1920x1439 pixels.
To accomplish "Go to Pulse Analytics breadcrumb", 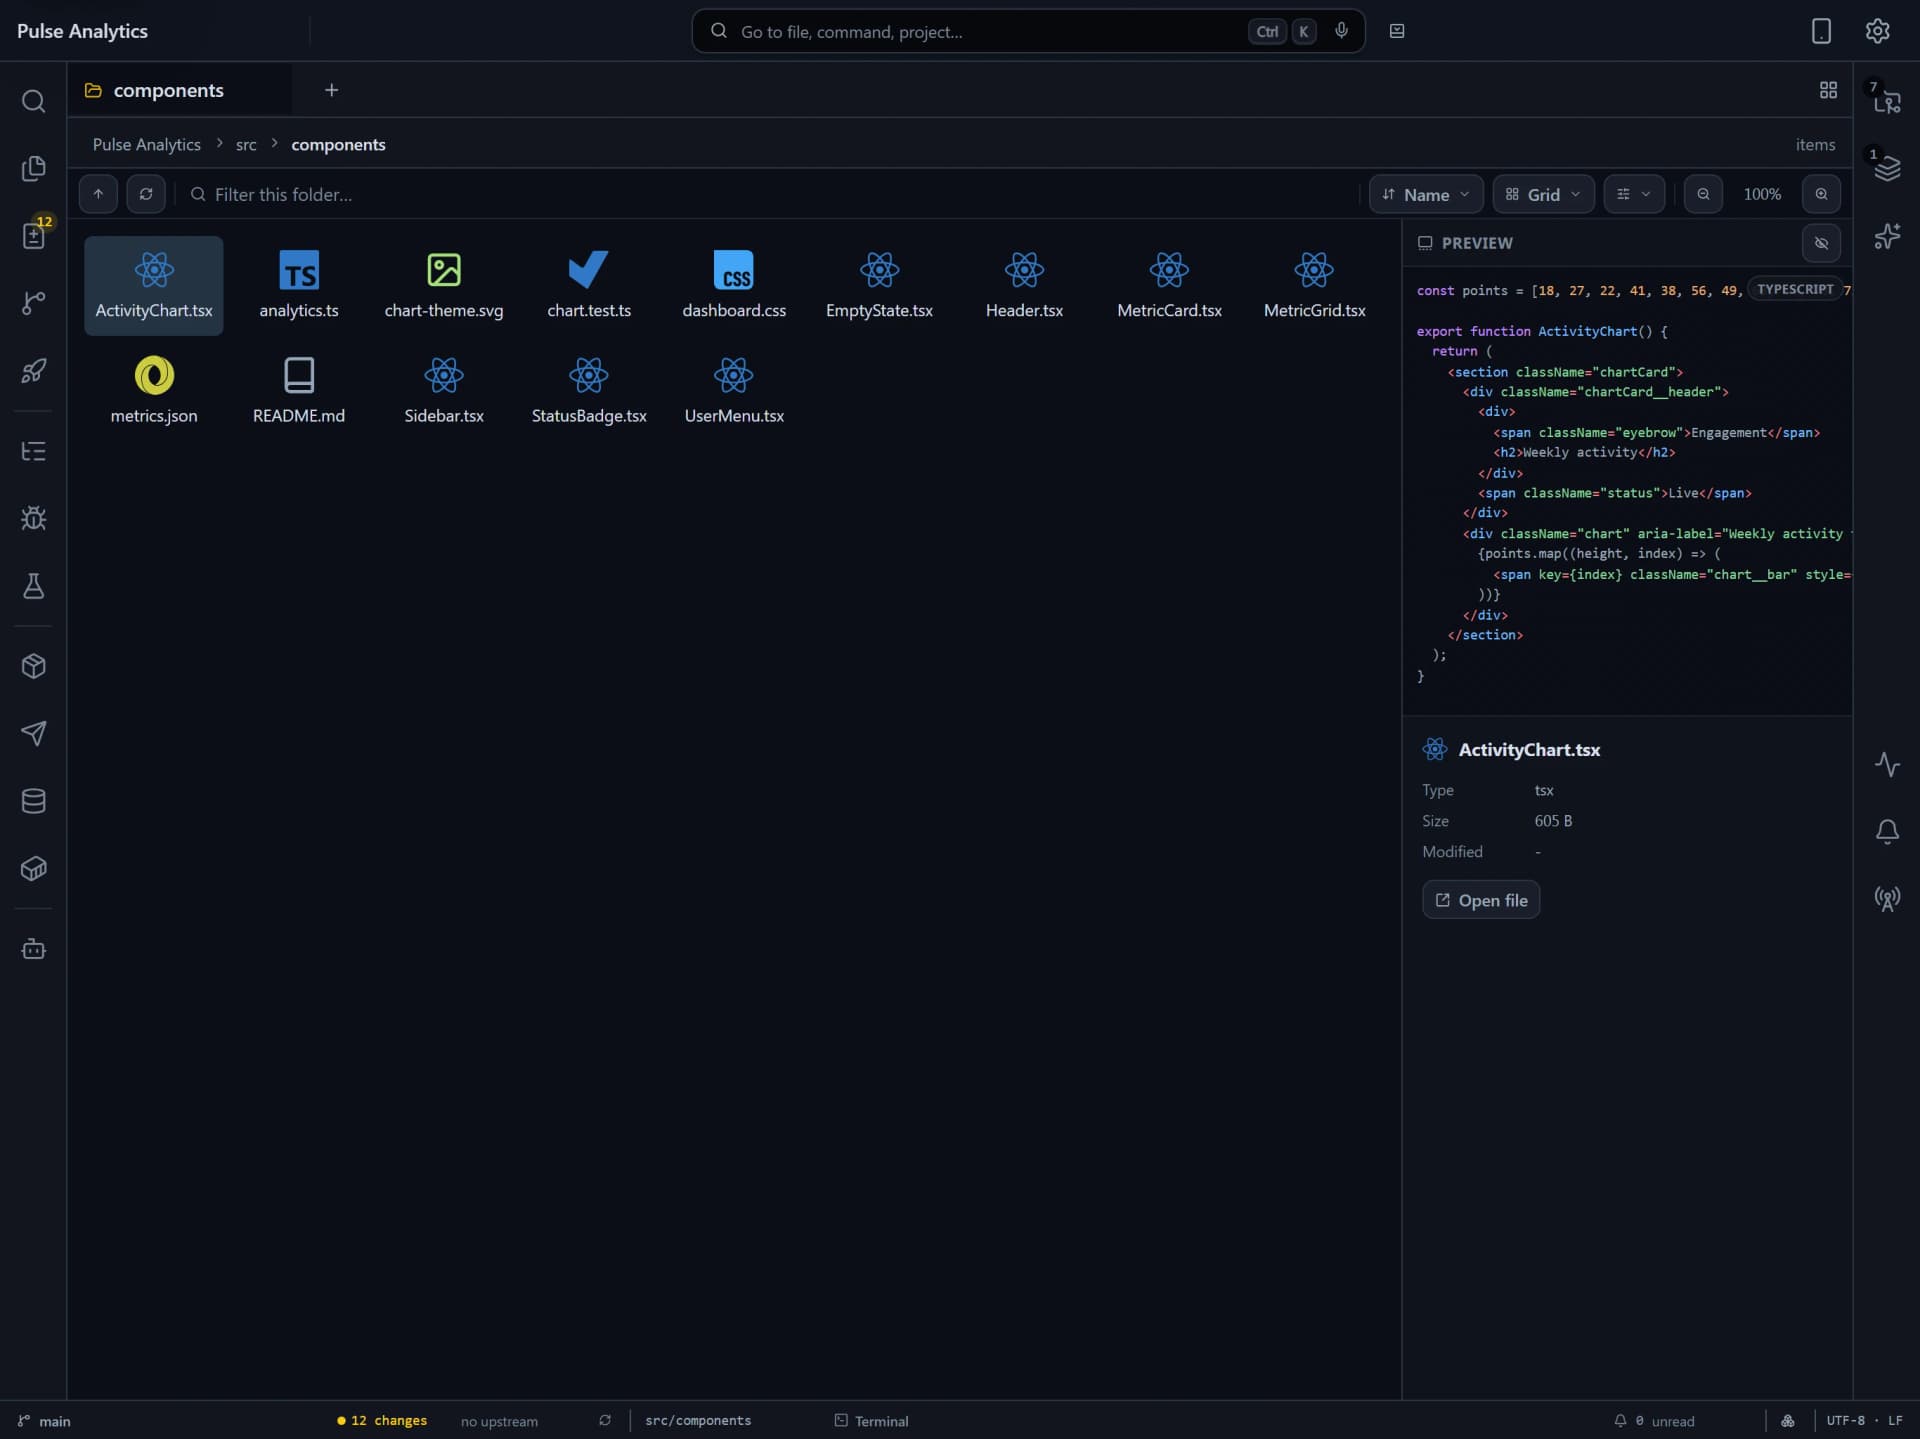I will [x=147, y=144].
